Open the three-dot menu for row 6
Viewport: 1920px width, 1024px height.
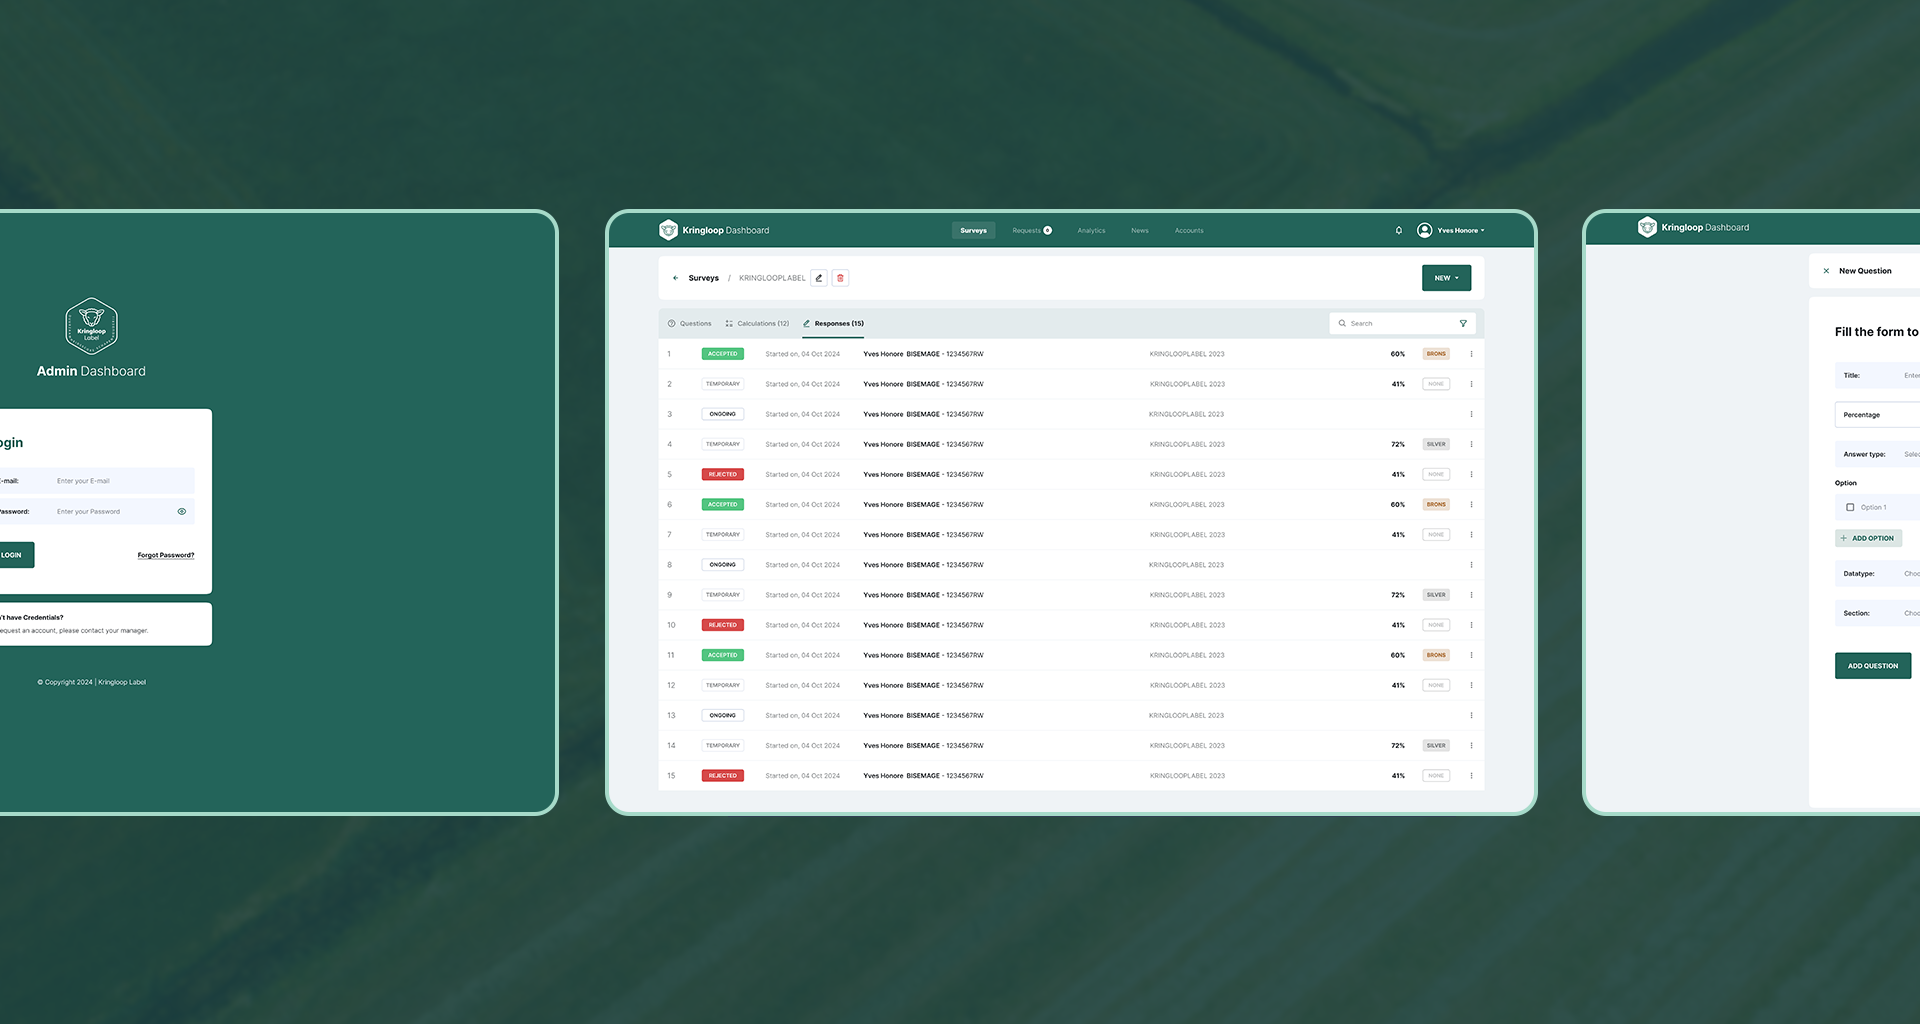(x=1471, y=505)
